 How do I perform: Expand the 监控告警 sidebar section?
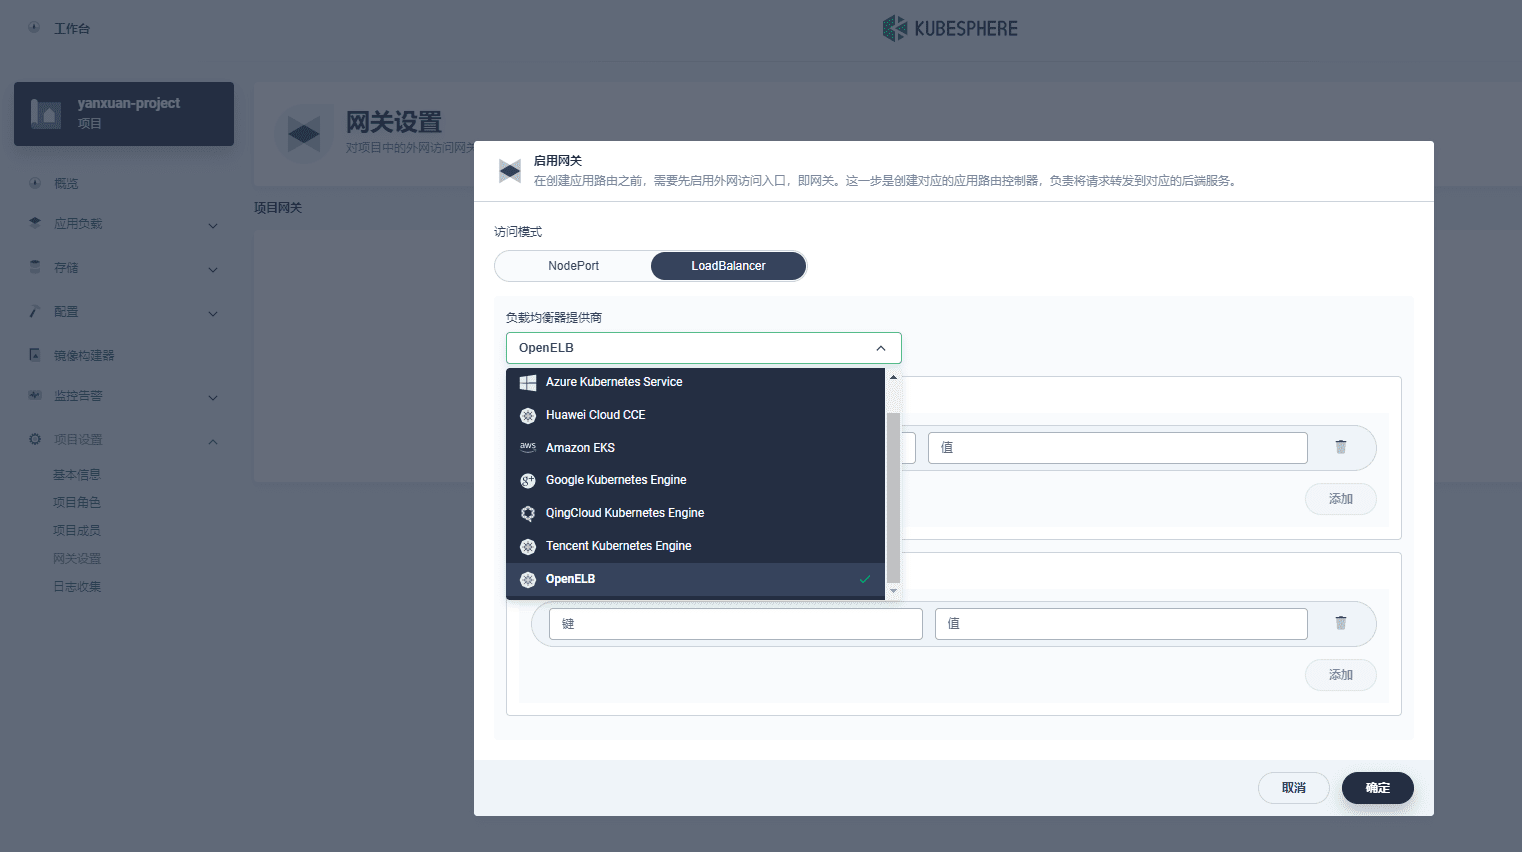tap(213, 397)
